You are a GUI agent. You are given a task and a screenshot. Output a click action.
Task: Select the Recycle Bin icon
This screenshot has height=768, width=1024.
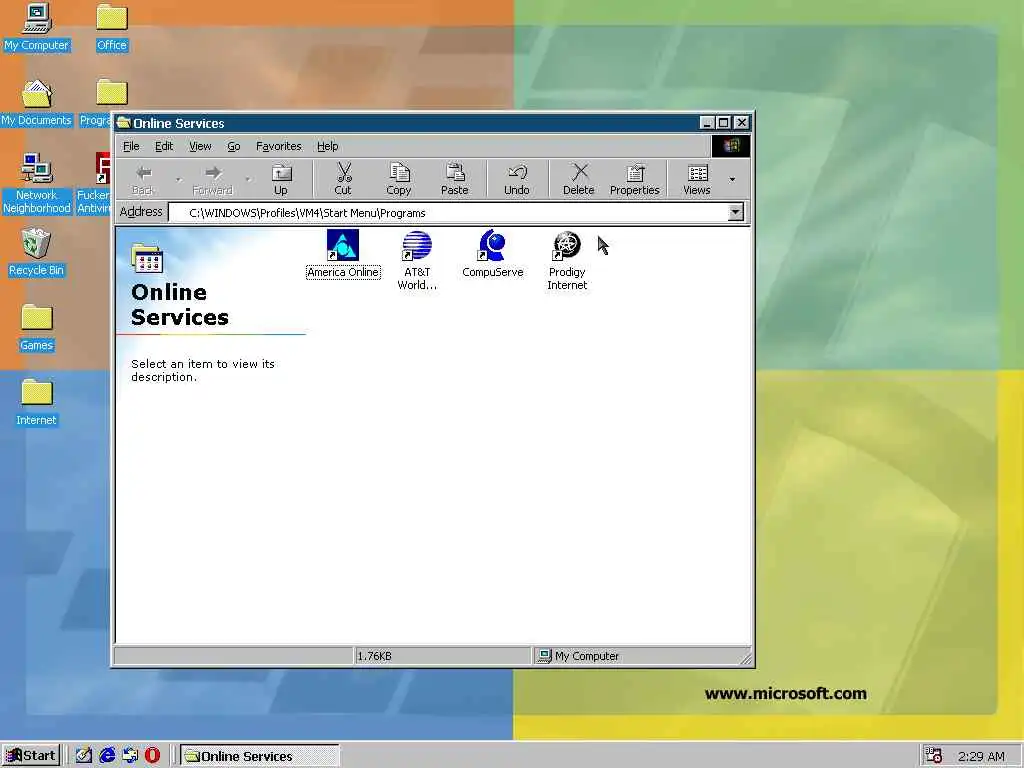coord(37,253)
